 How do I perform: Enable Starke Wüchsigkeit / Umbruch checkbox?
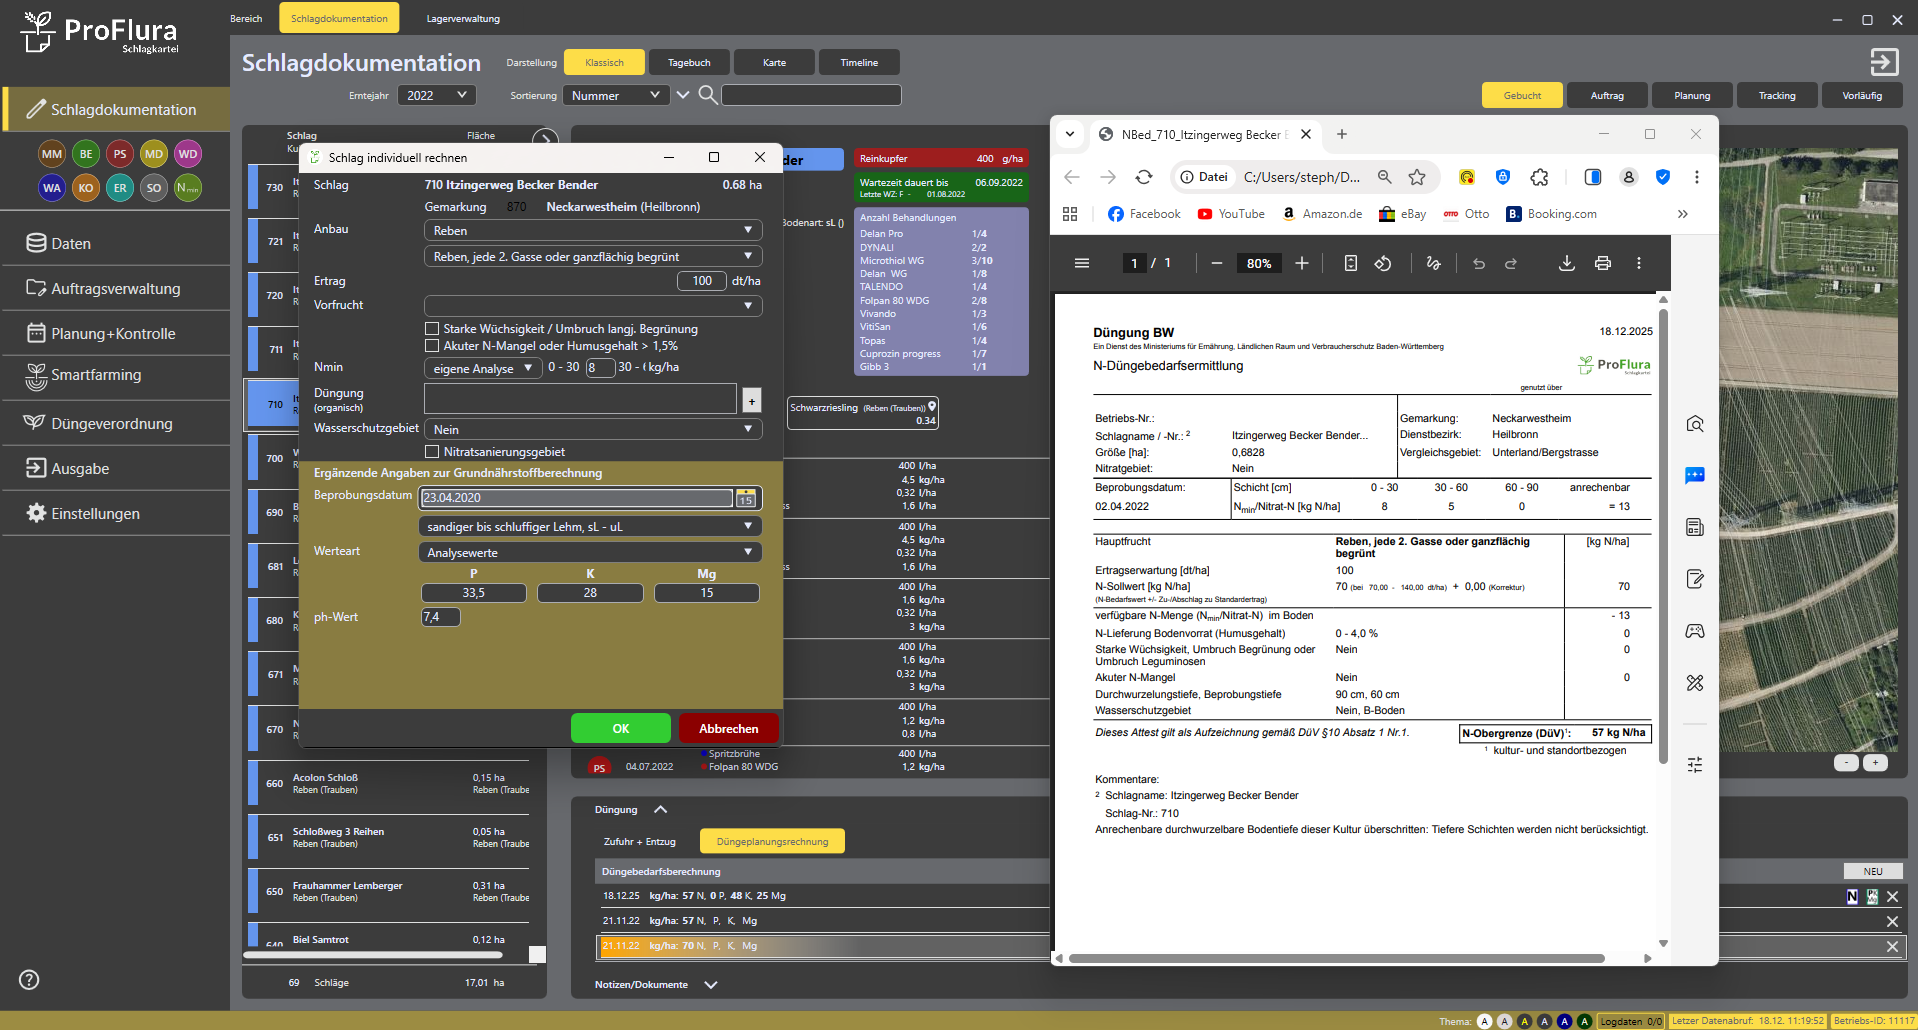[x=432, y=329]
